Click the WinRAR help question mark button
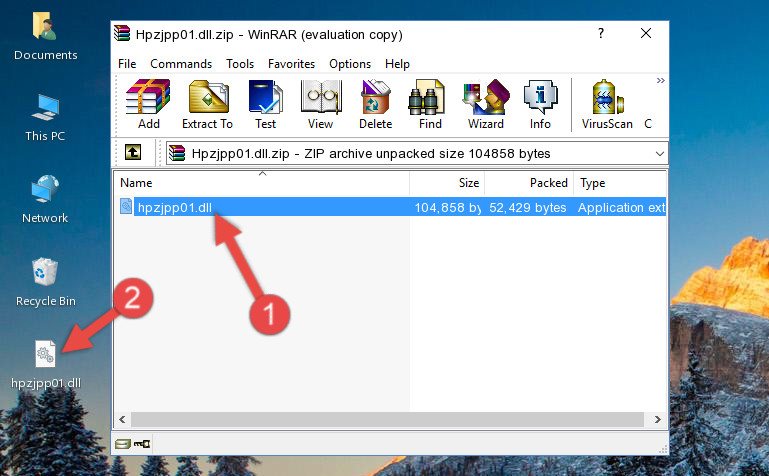 [x=601, y=33]
